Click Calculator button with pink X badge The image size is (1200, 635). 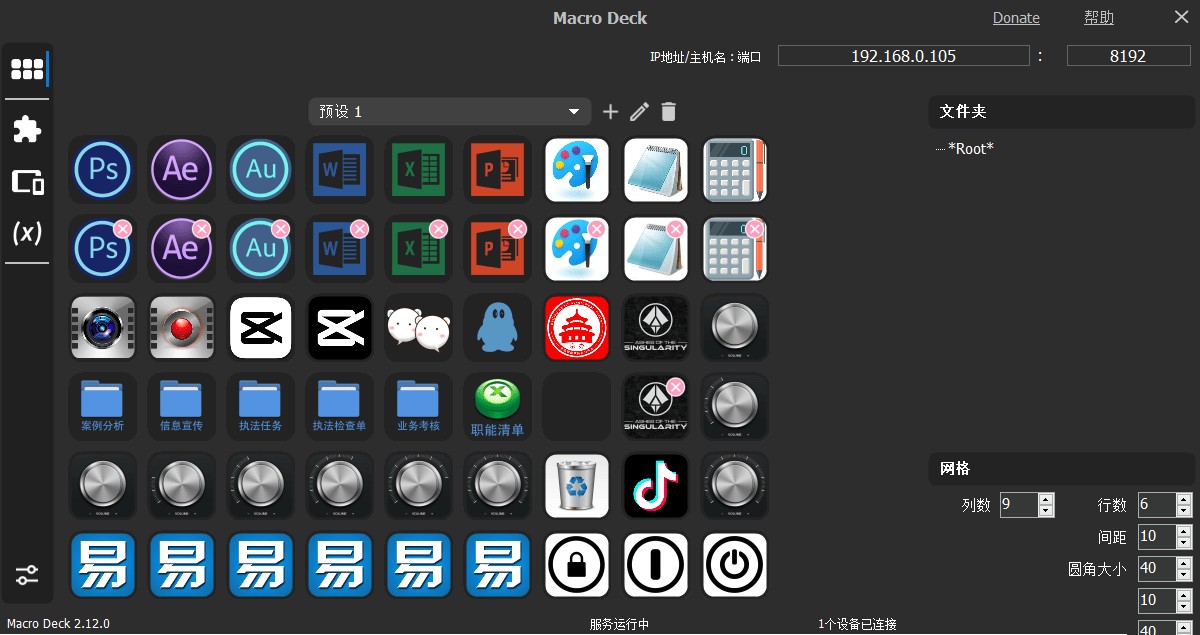[735, 248]
